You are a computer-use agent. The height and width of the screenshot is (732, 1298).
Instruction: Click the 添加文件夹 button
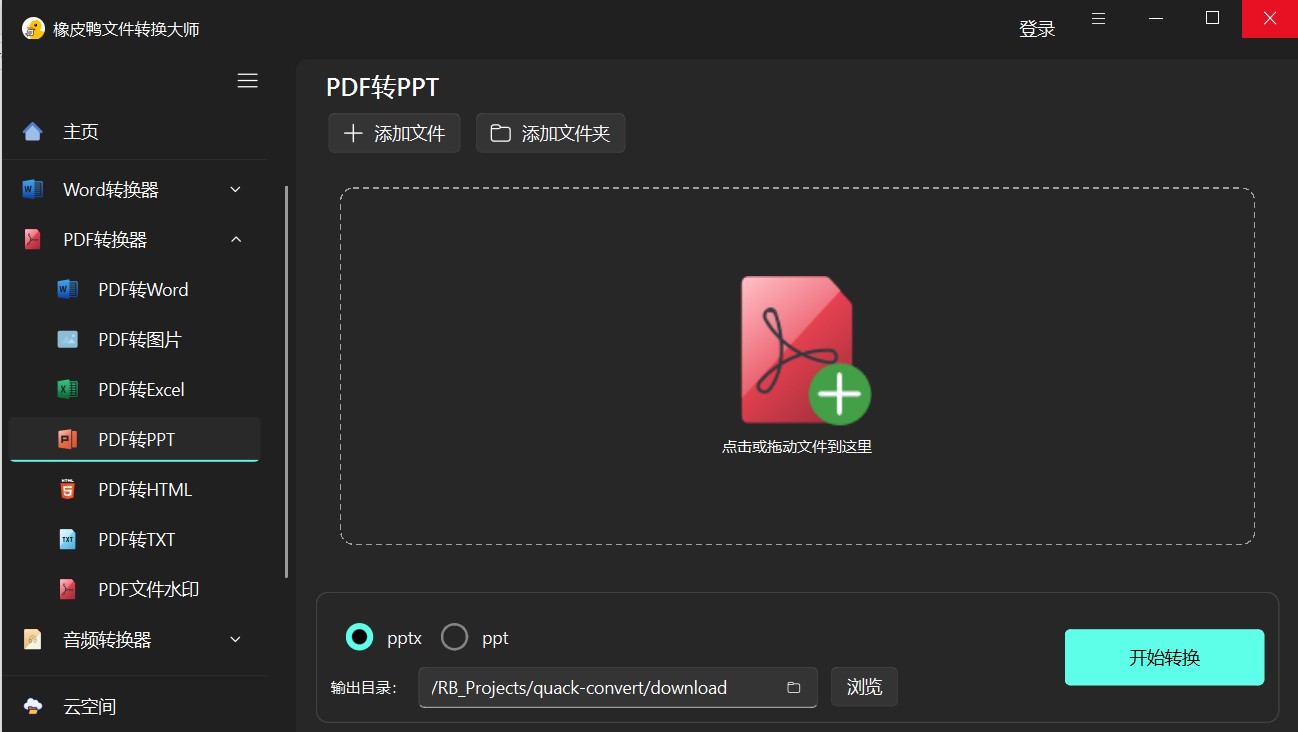550,133
